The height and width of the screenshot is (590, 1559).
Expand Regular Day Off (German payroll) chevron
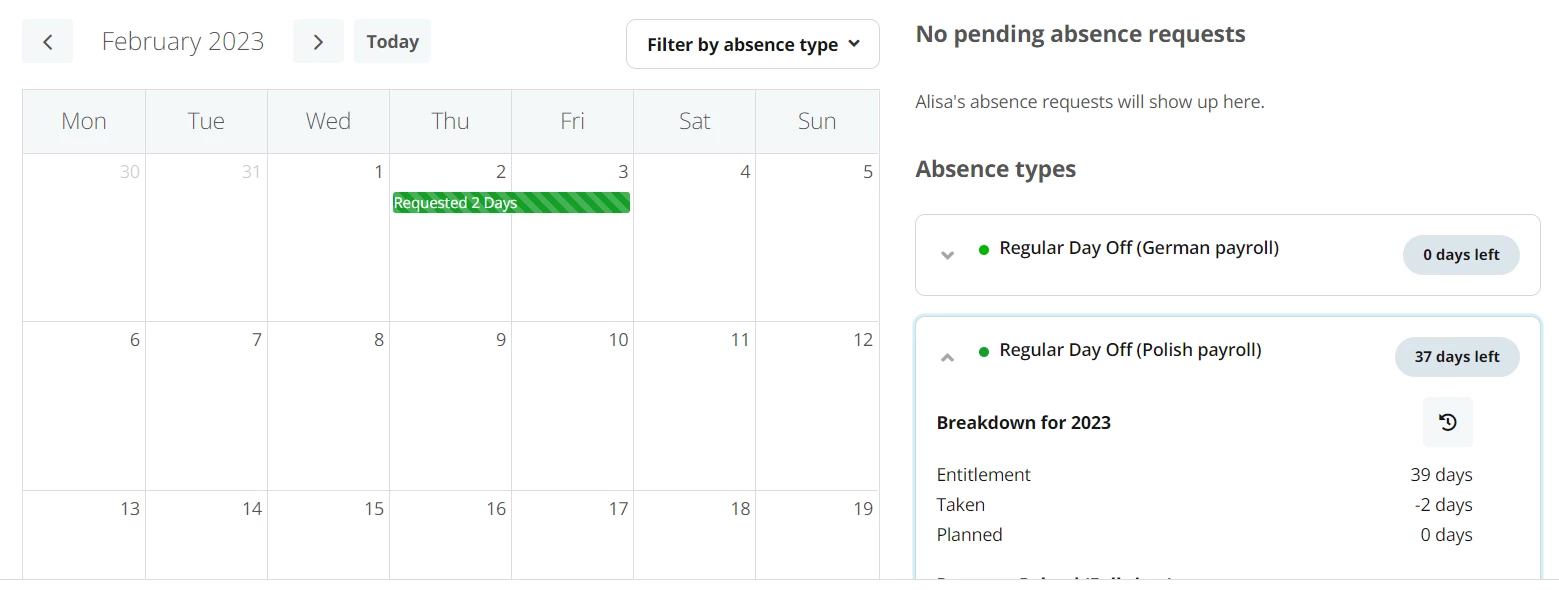[x=948, y=255]
